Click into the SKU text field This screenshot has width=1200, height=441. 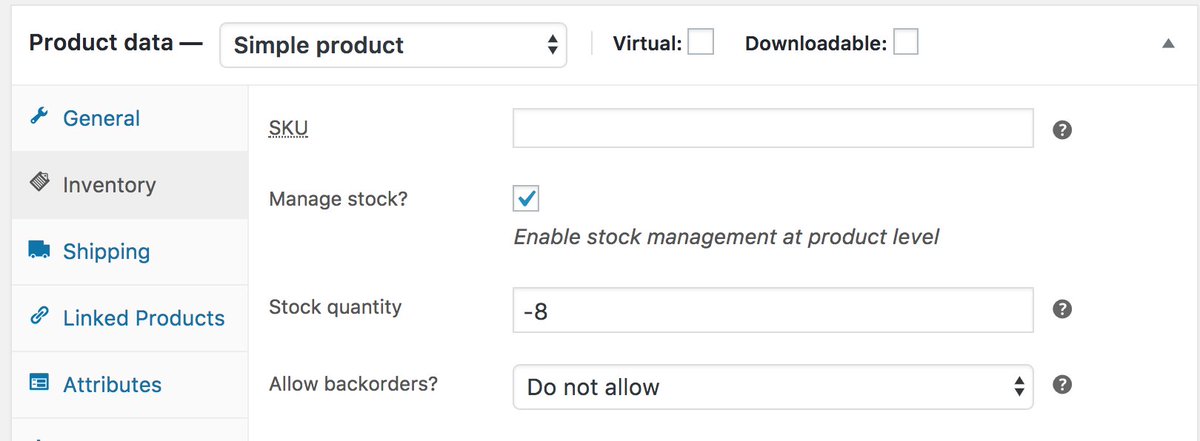pos(773,128)
